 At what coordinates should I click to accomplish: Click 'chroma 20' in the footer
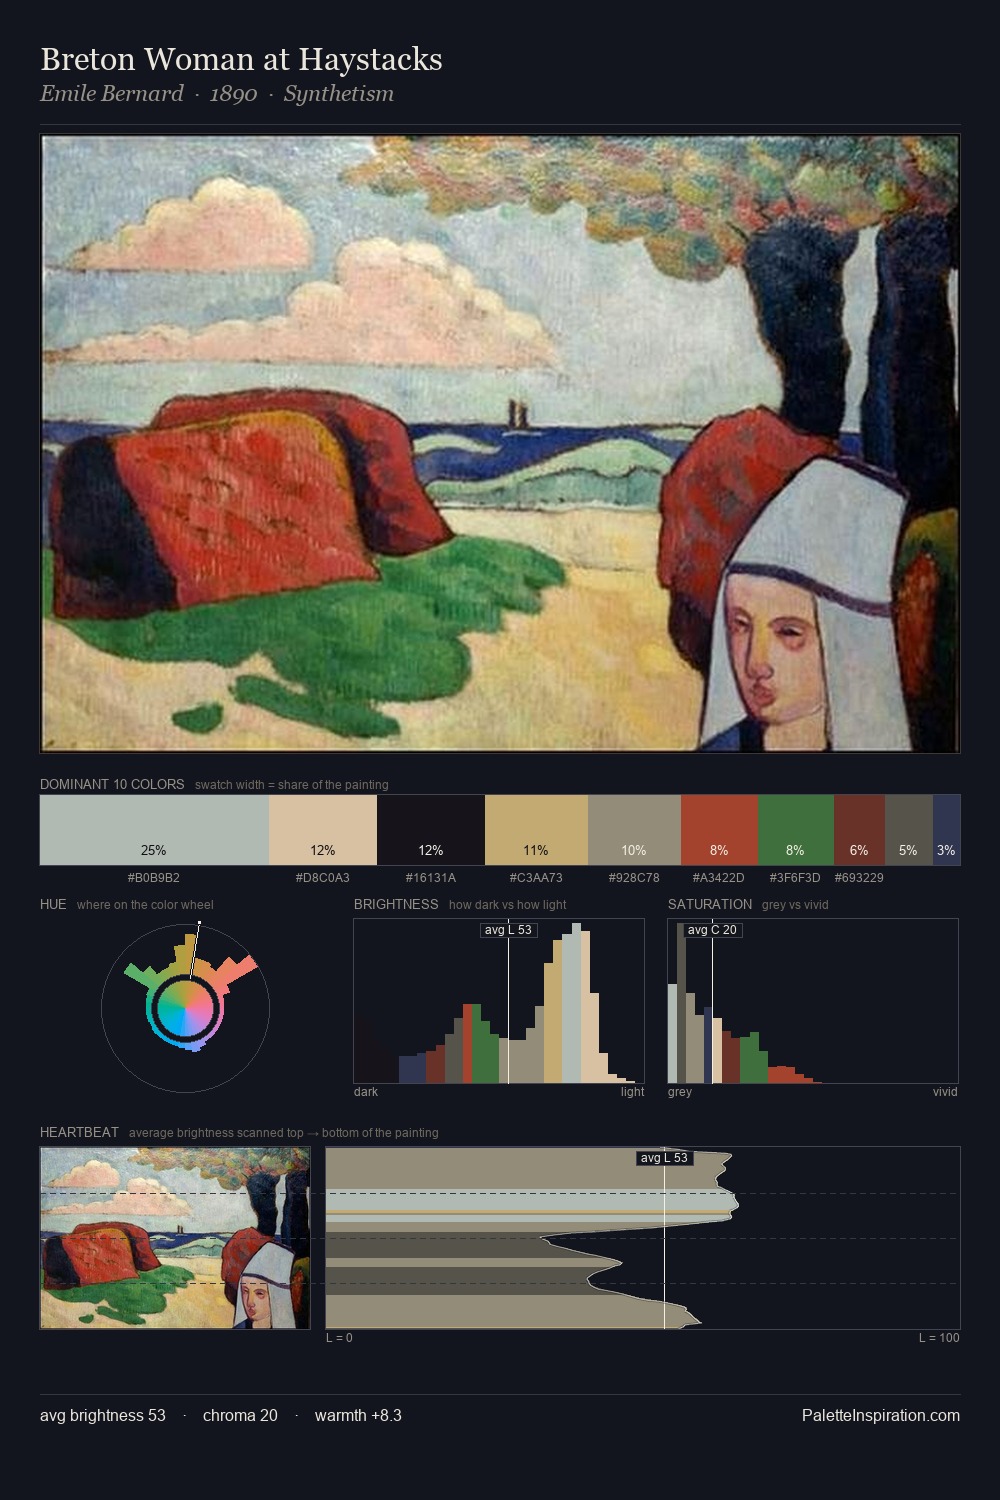(x=240, y=1415)
